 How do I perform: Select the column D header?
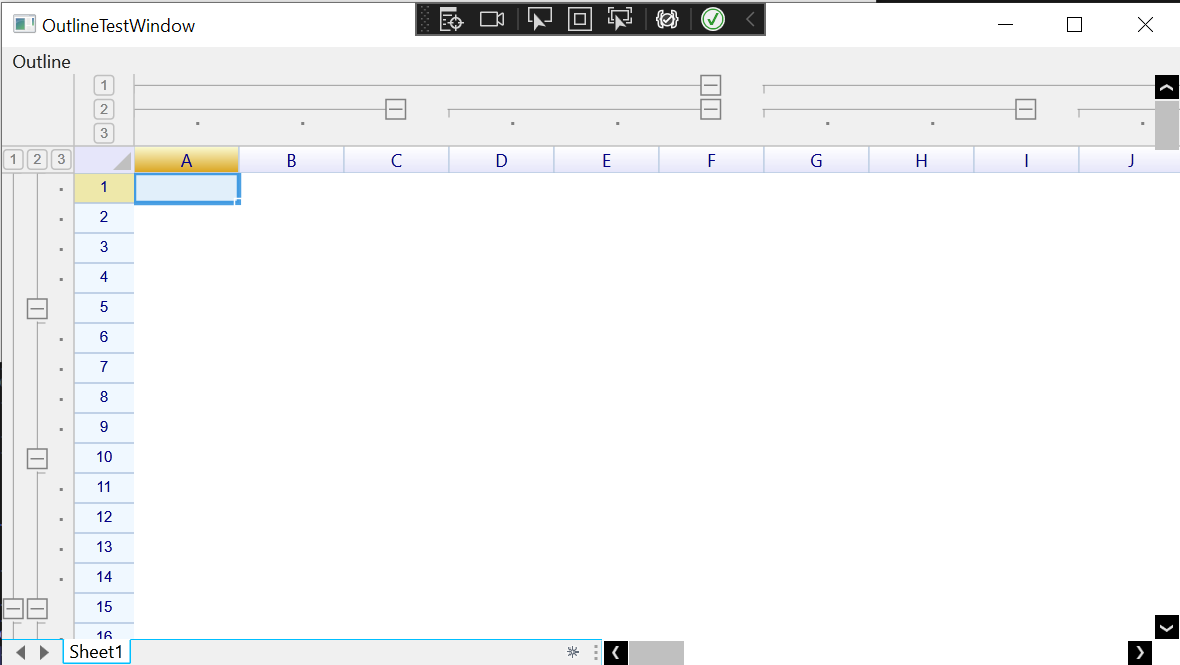[x=501, y=159]
